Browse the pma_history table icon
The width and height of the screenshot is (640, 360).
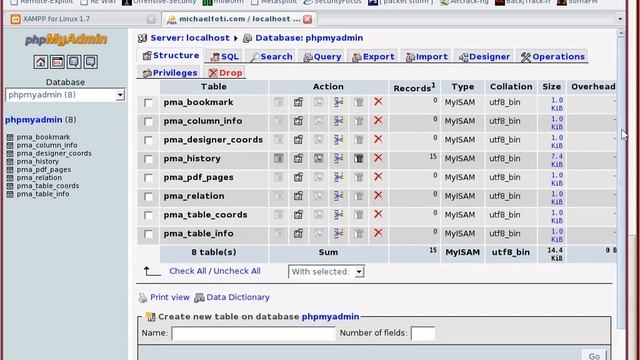coord(278,158)
